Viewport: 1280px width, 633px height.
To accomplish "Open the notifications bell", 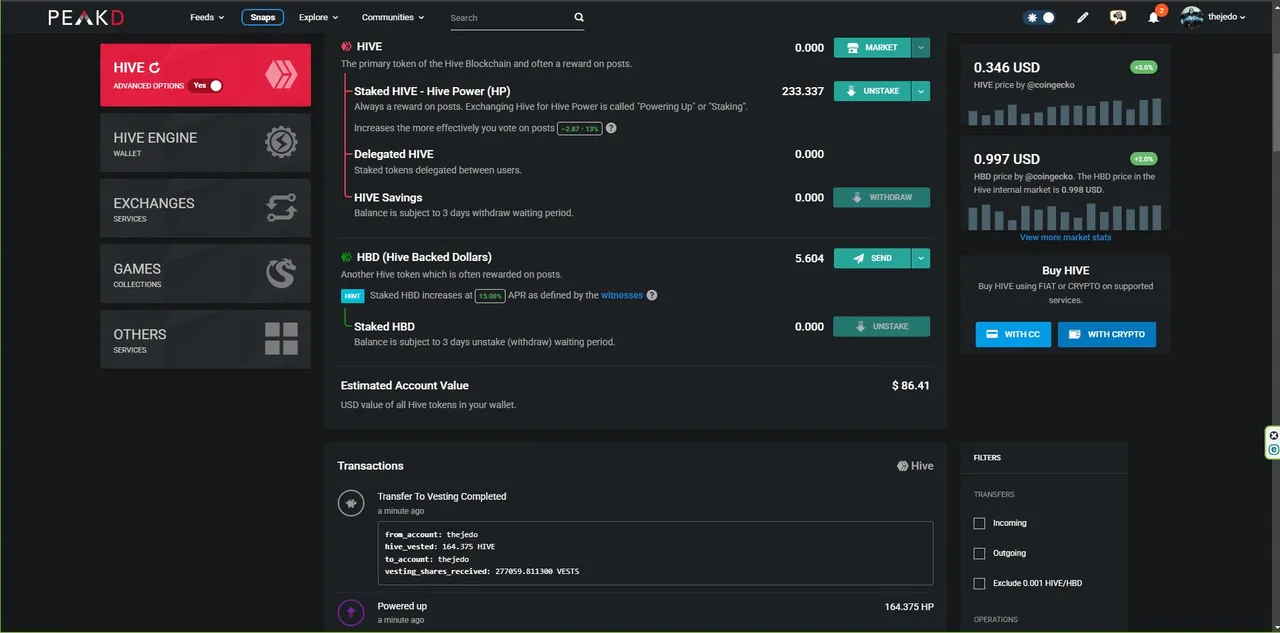I will coord(1153,18).
